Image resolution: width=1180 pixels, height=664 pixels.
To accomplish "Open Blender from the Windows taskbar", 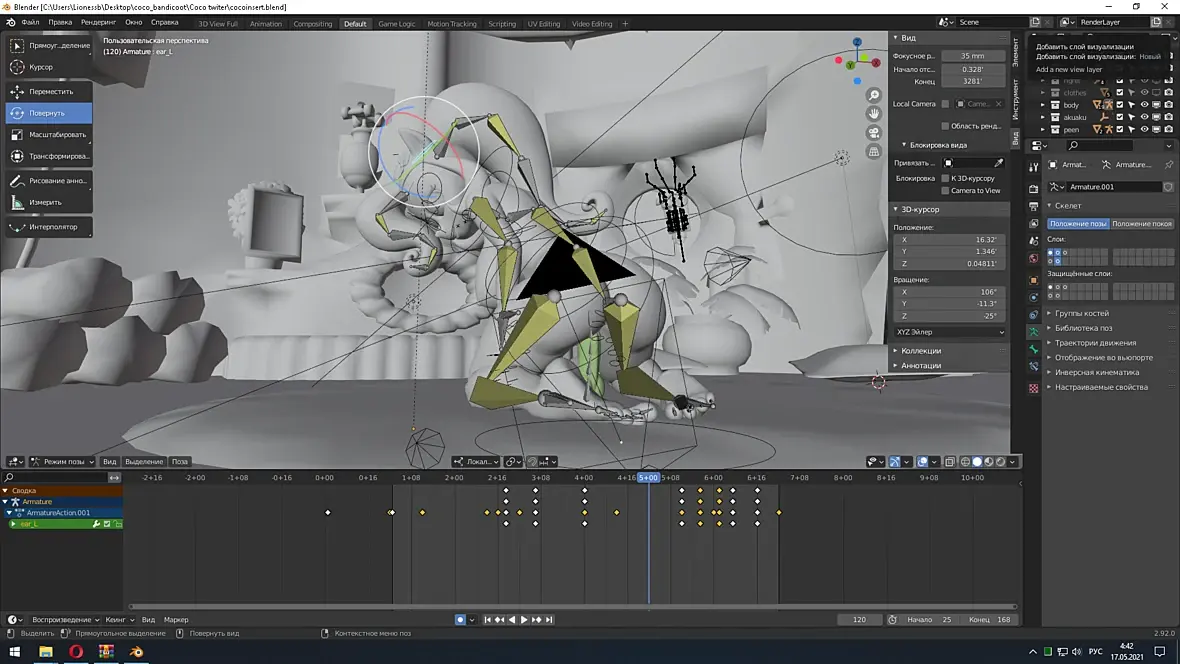I will pyautogui.click(x=136, y=652).
